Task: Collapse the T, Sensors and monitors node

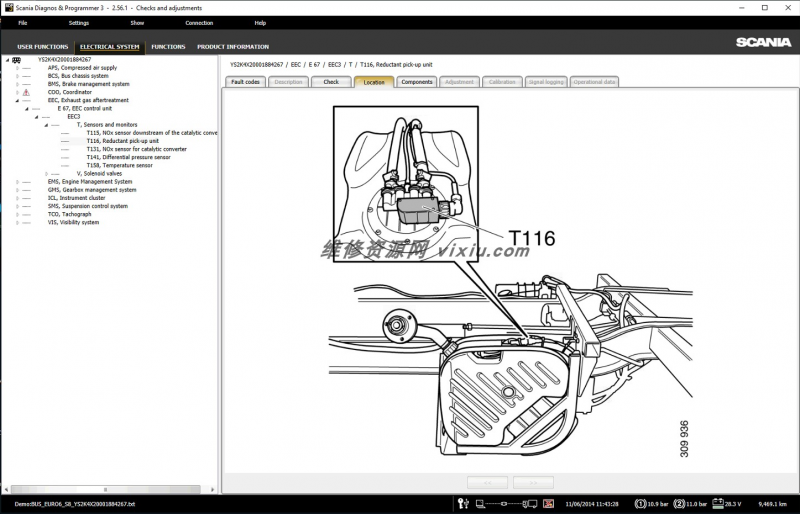Action: tap(46, 125)
